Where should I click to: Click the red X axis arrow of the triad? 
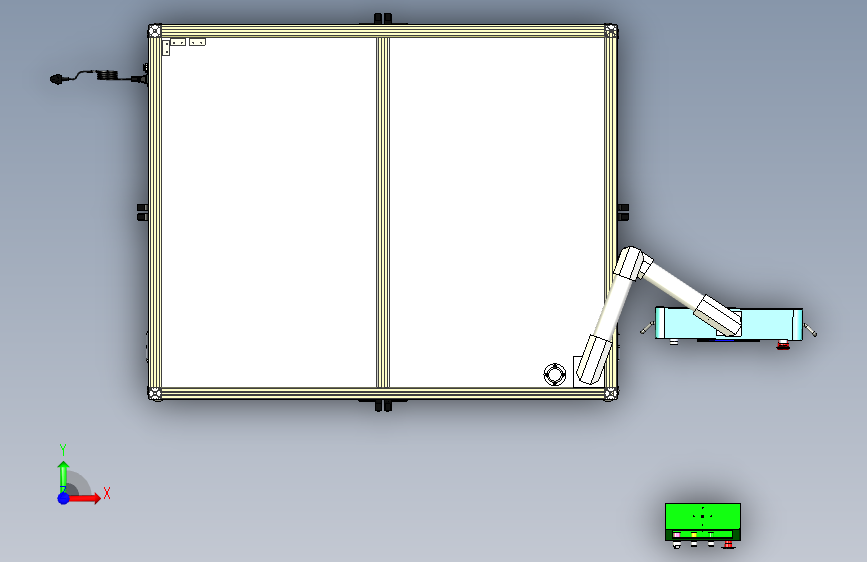[x=84, y=498]
